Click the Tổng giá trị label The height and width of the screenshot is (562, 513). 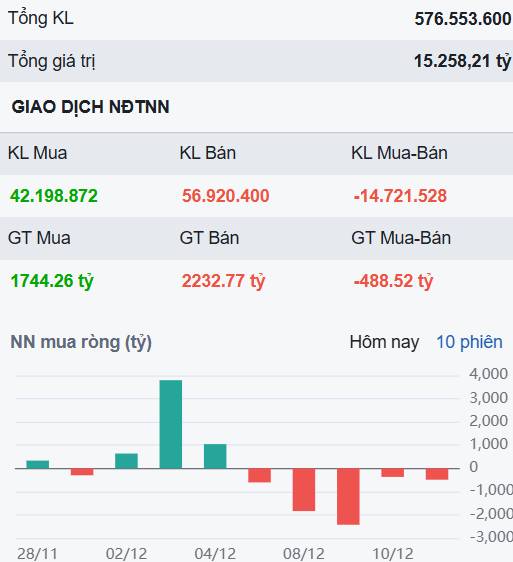pyautogui.click(x=52, y=61)
